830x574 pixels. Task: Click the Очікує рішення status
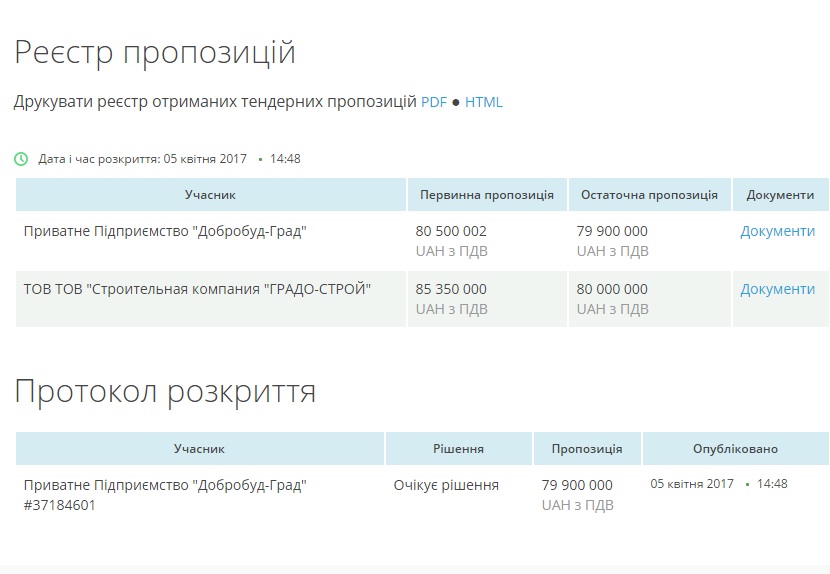pos(446,485)
